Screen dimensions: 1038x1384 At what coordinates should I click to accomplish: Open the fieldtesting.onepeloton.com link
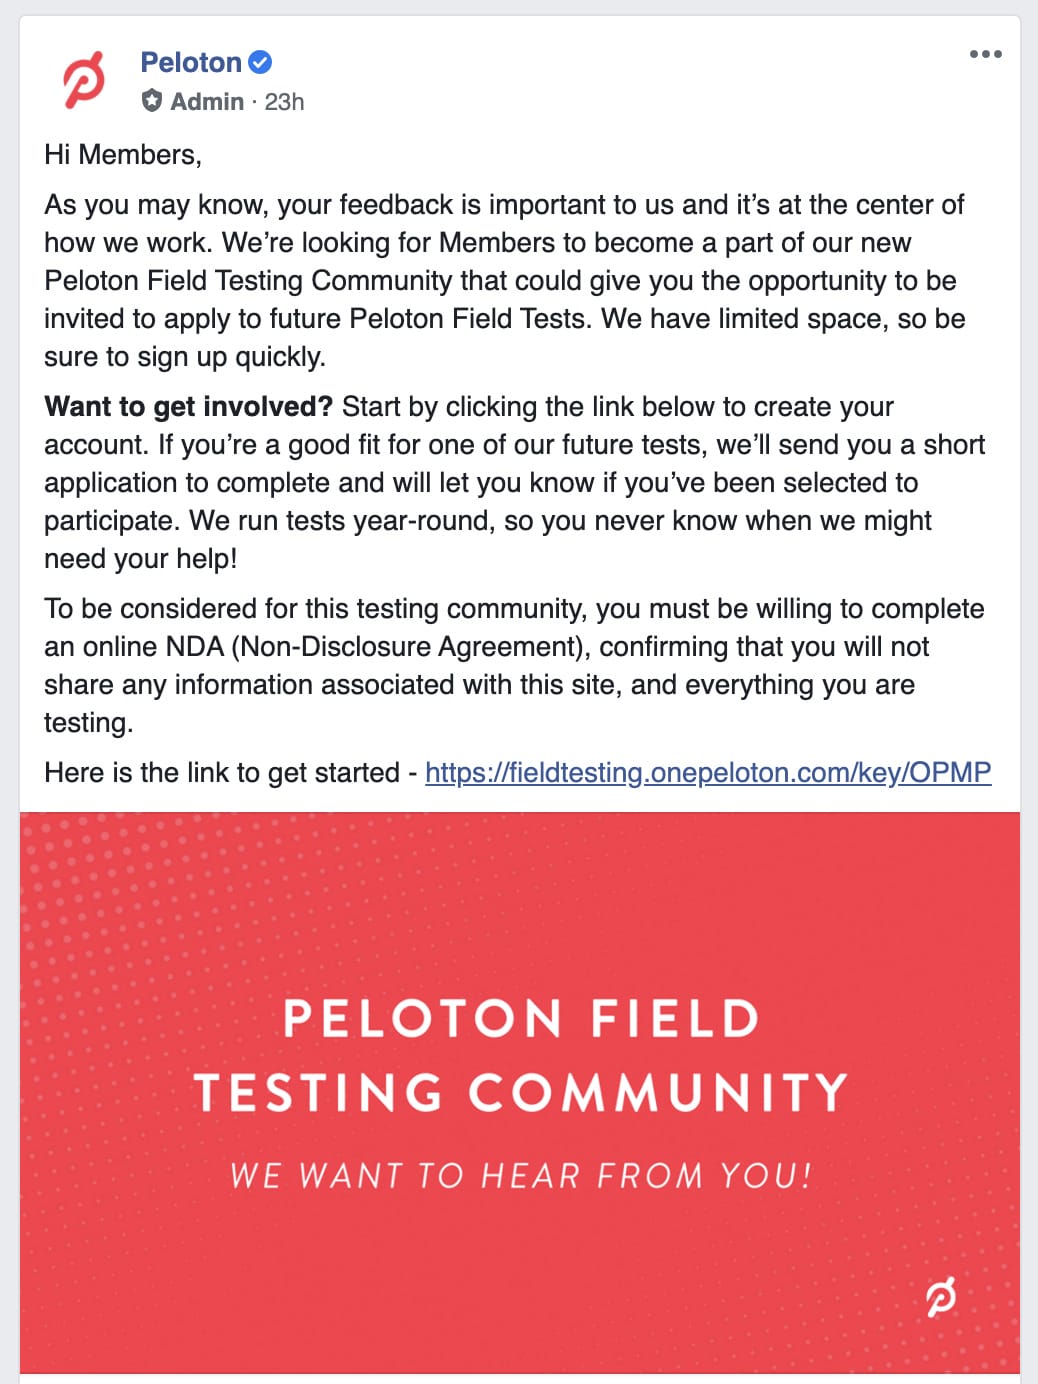[708, 773]
